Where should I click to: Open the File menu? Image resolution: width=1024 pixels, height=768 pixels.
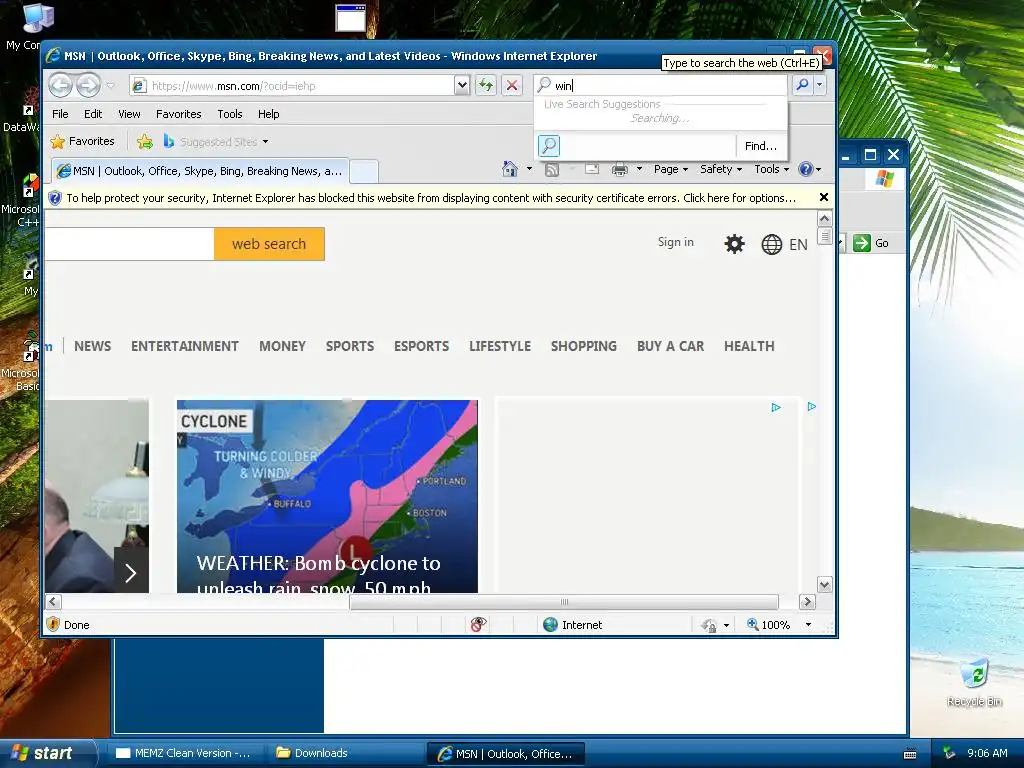tap(60, 114)
